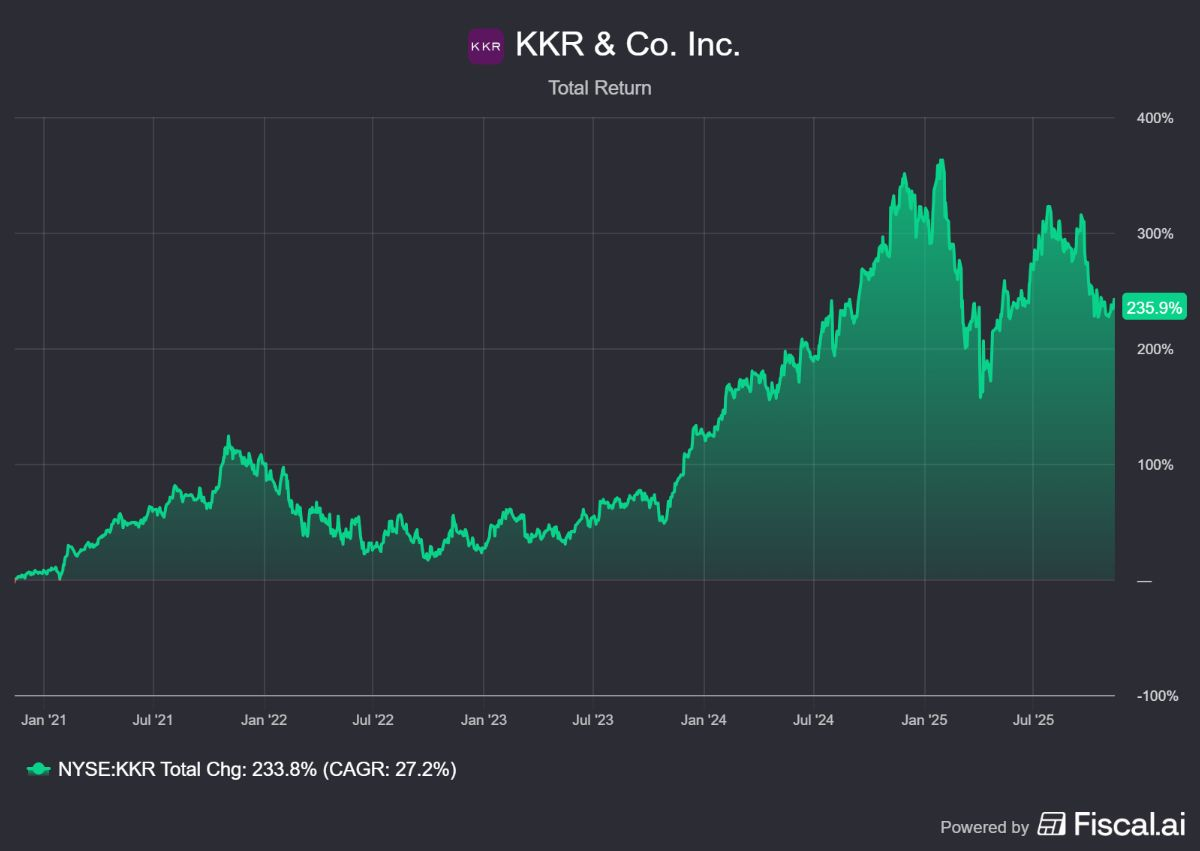
Task: Click the Fiscal.ai logo icon
Action: click(1051, 824)
